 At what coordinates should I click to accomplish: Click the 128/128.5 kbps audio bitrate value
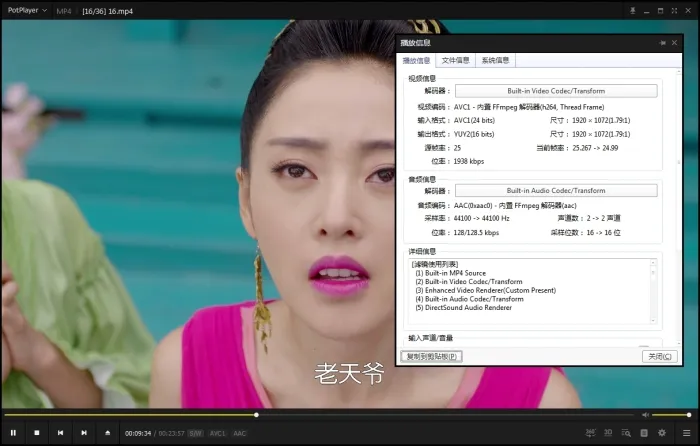pos(476,233)
